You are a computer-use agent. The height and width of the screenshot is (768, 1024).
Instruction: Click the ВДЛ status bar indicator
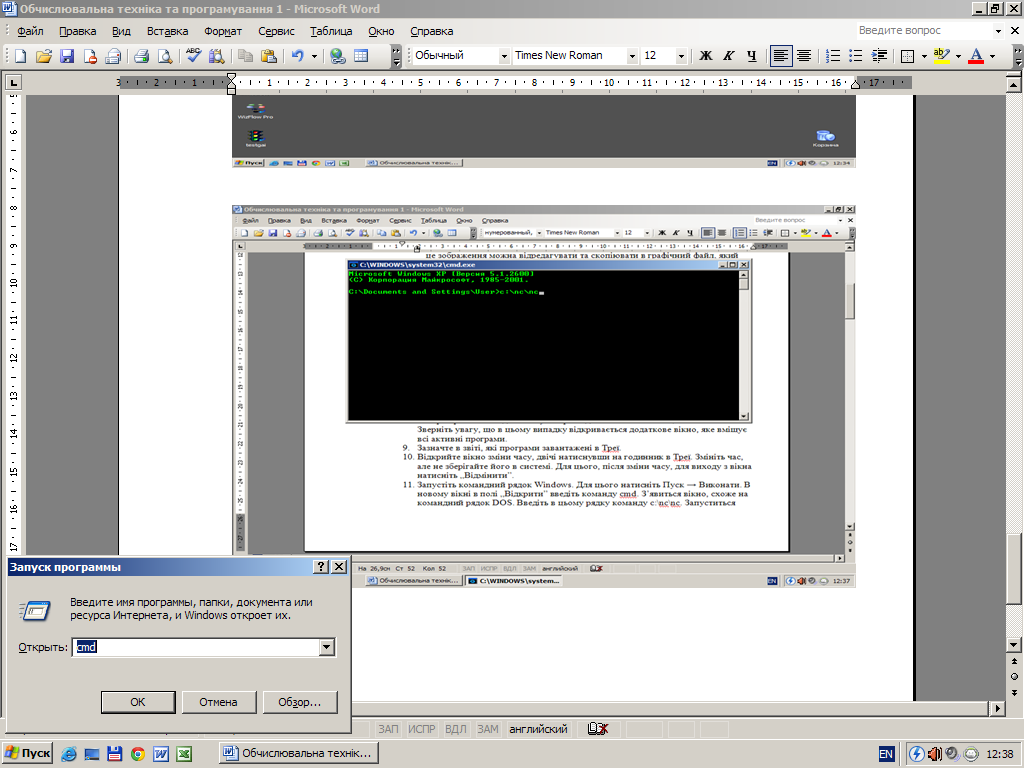[456, 729]
